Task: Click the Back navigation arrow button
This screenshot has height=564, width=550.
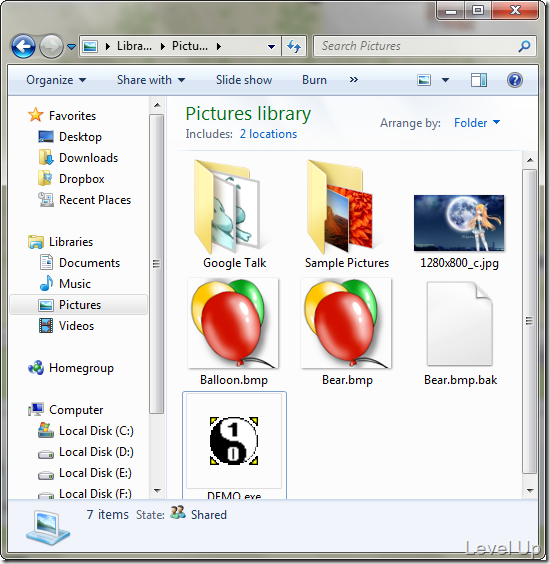Action: pos(23,46)
